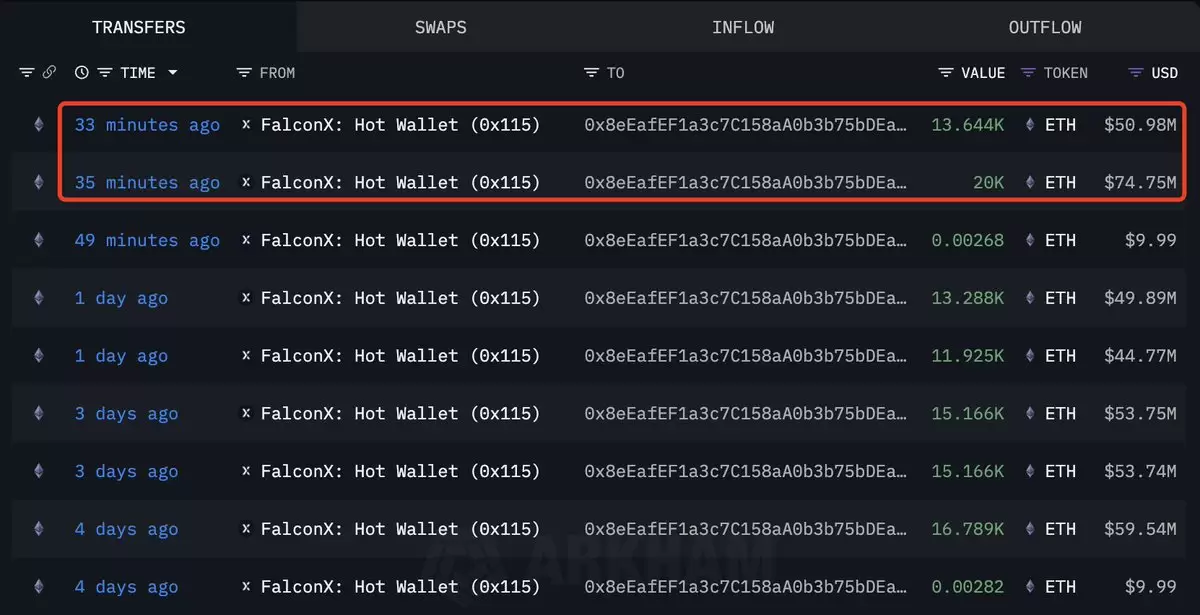Click the USD amount '$53.75M'
Screen dimensions: 1200x615
pos(1140,414)
